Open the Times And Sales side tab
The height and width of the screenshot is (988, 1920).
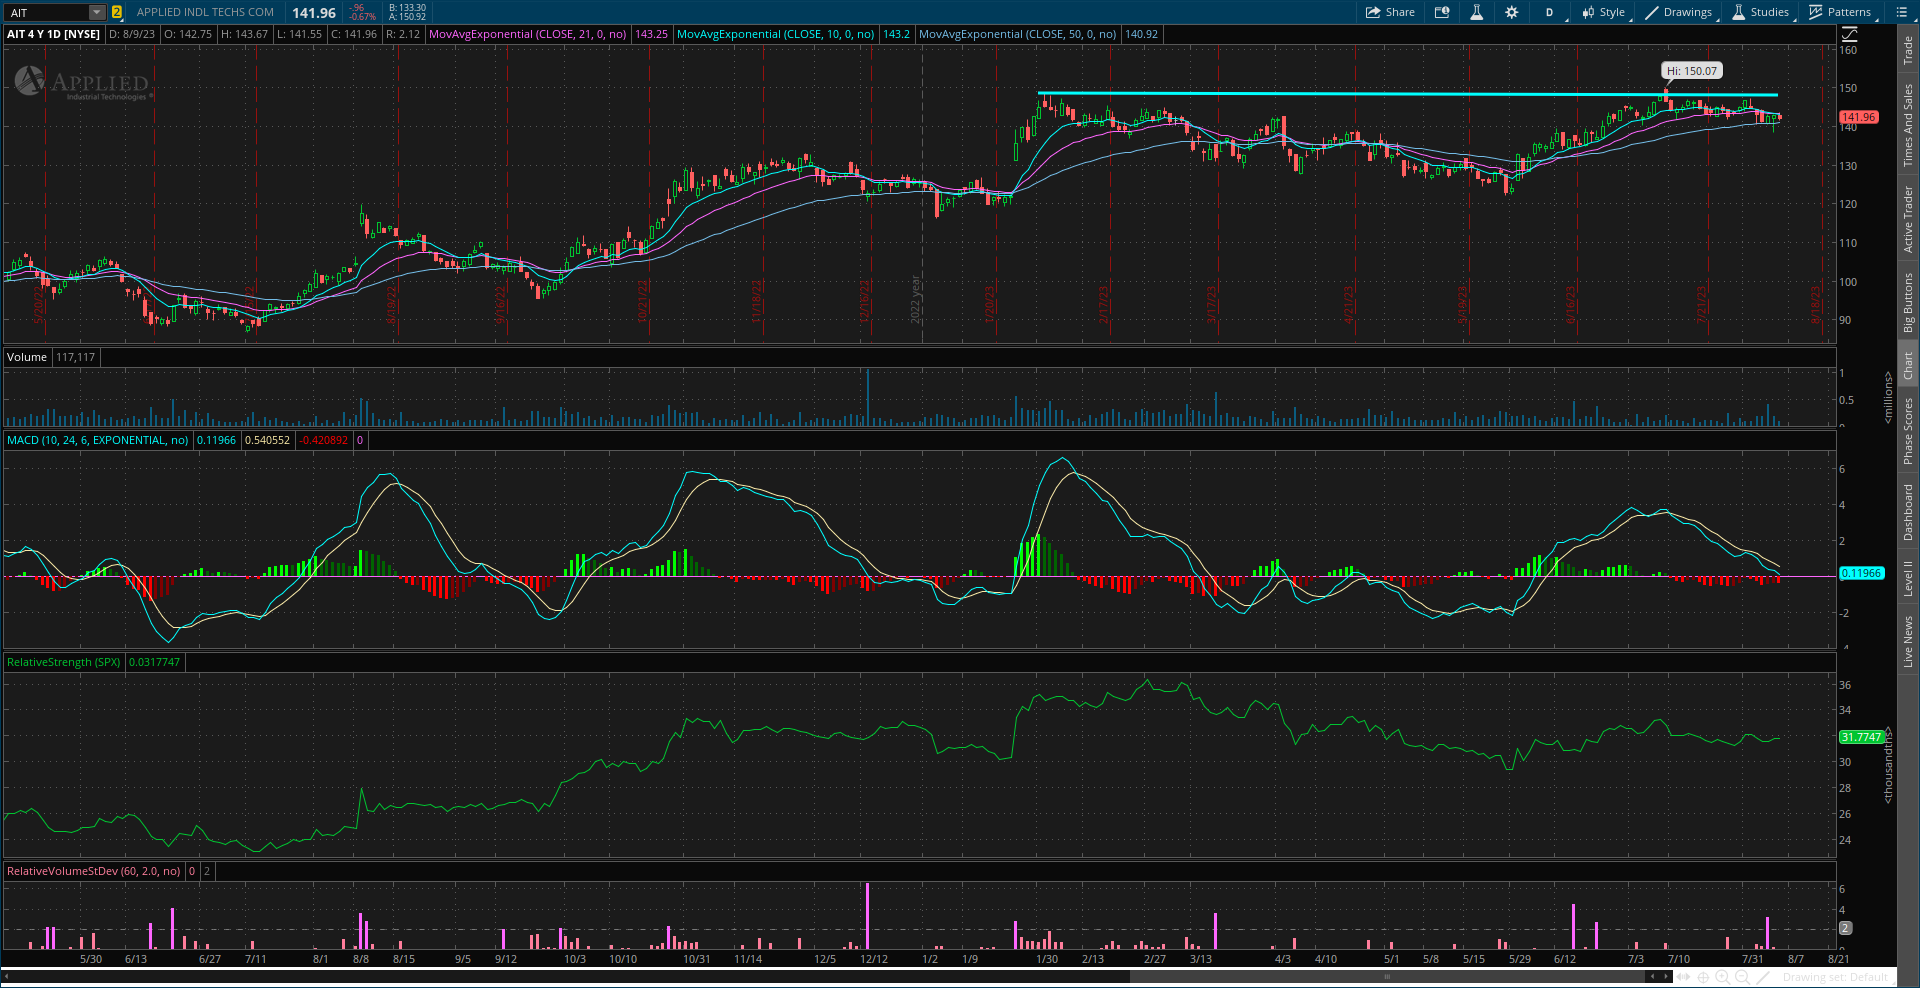(x=1908, y=125)
